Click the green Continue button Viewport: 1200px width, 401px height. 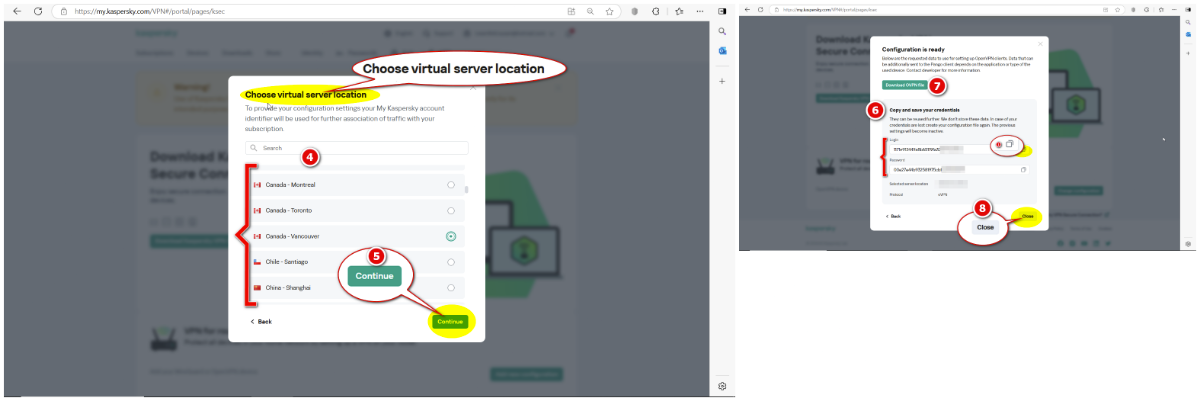[450, 322]
